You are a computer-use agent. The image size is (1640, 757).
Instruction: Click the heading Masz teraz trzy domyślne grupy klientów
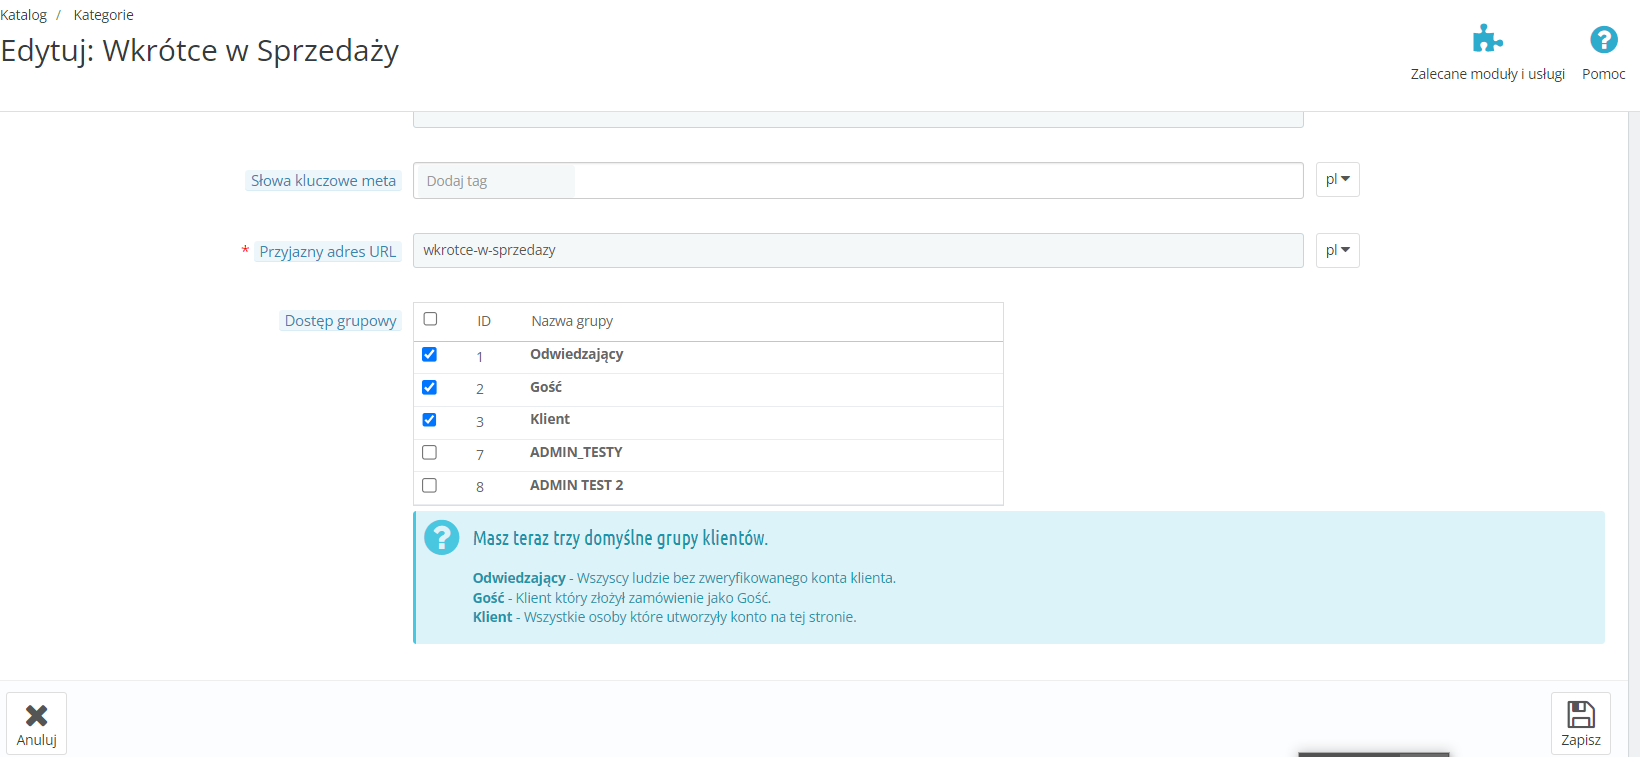click(620, 538)
